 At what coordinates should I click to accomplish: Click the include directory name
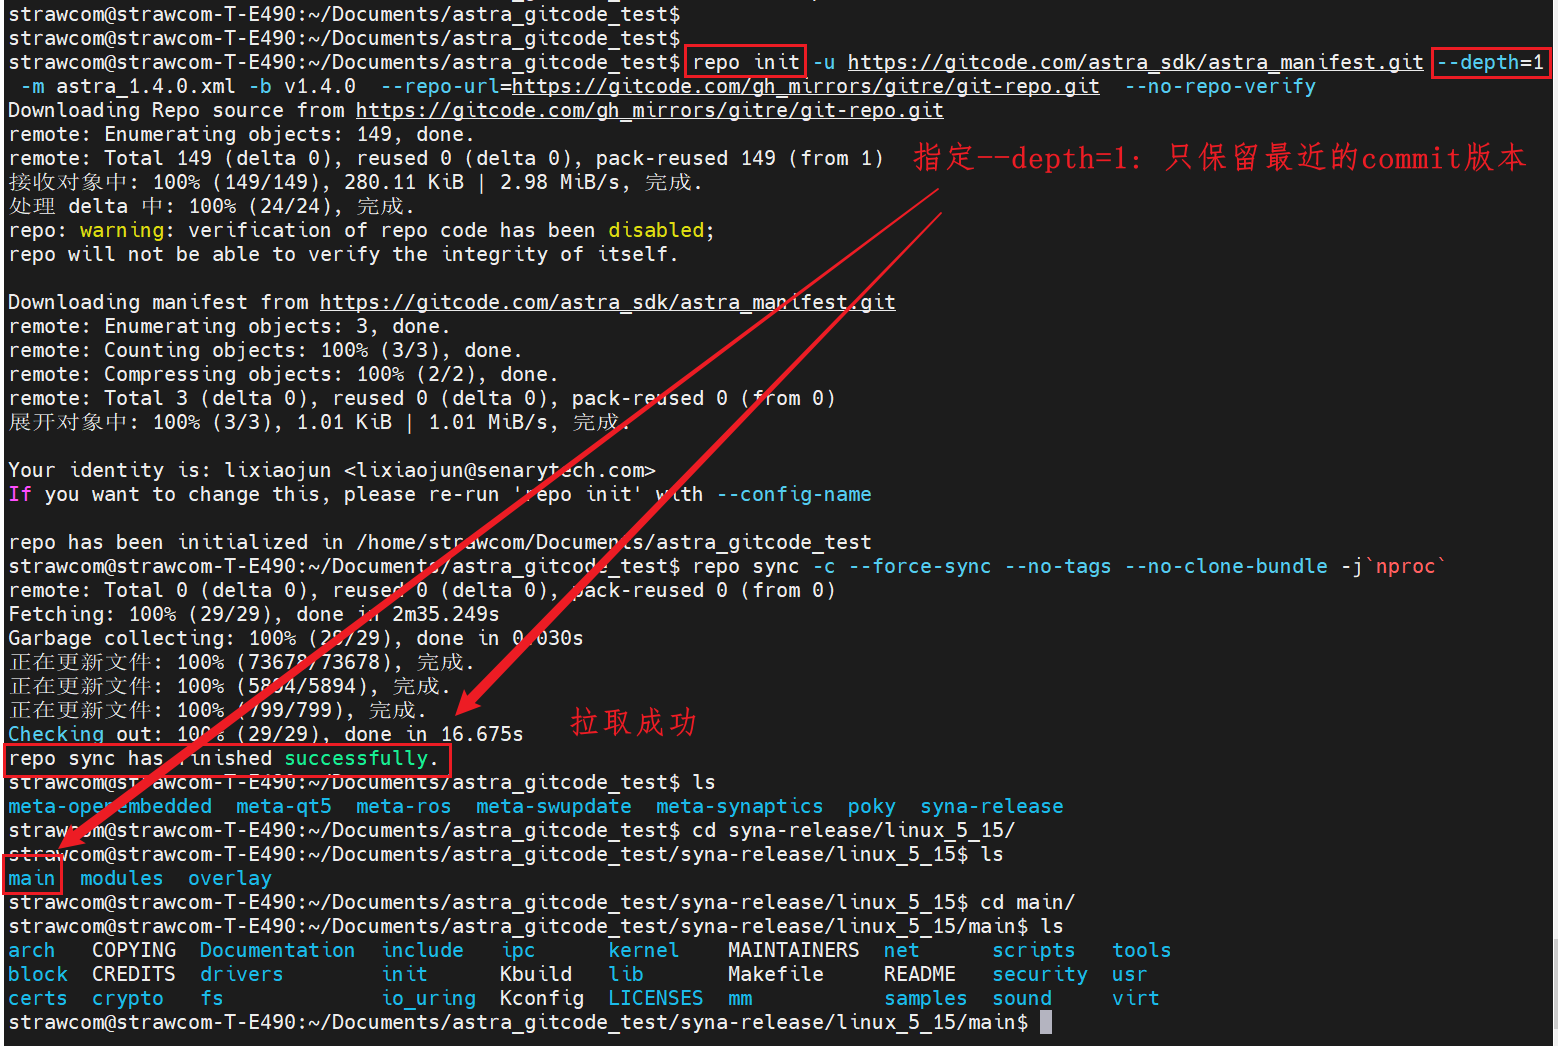click(x=422, y=950)
